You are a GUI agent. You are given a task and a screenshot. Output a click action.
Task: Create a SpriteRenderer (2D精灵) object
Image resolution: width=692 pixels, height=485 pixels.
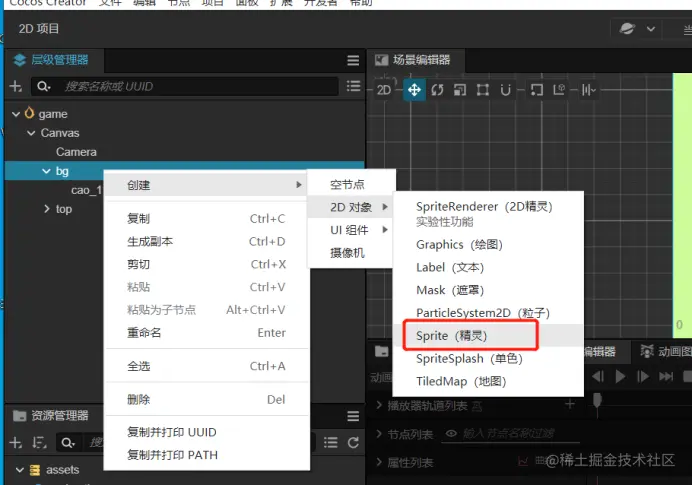click(488, 214)
